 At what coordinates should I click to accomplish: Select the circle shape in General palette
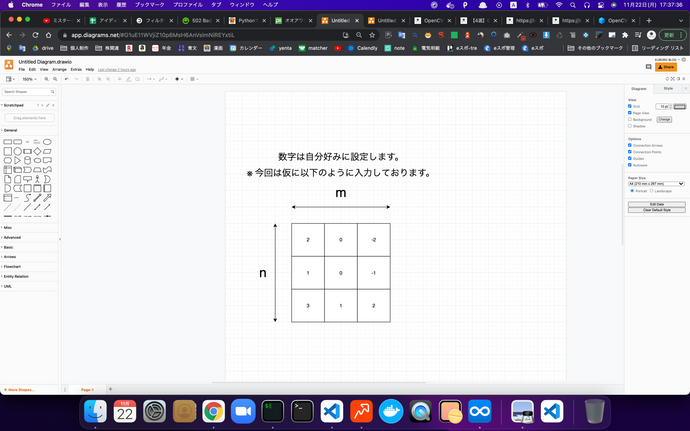coord(18,151)
